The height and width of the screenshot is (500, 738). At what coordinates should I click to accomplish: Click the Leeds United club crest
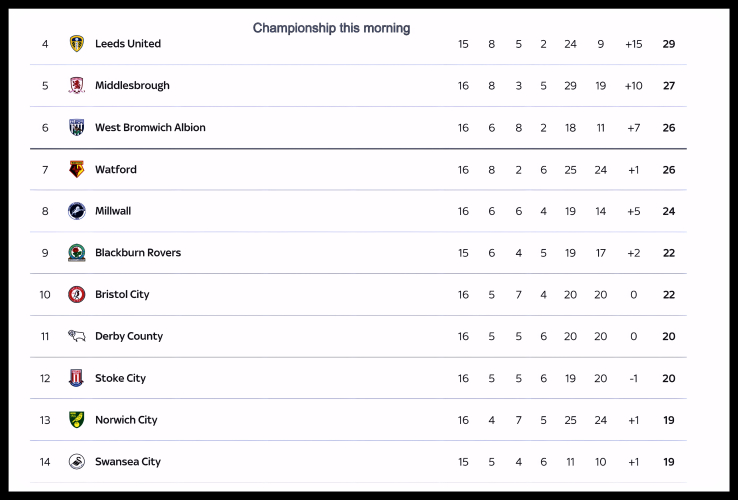[x=77, y=44]
